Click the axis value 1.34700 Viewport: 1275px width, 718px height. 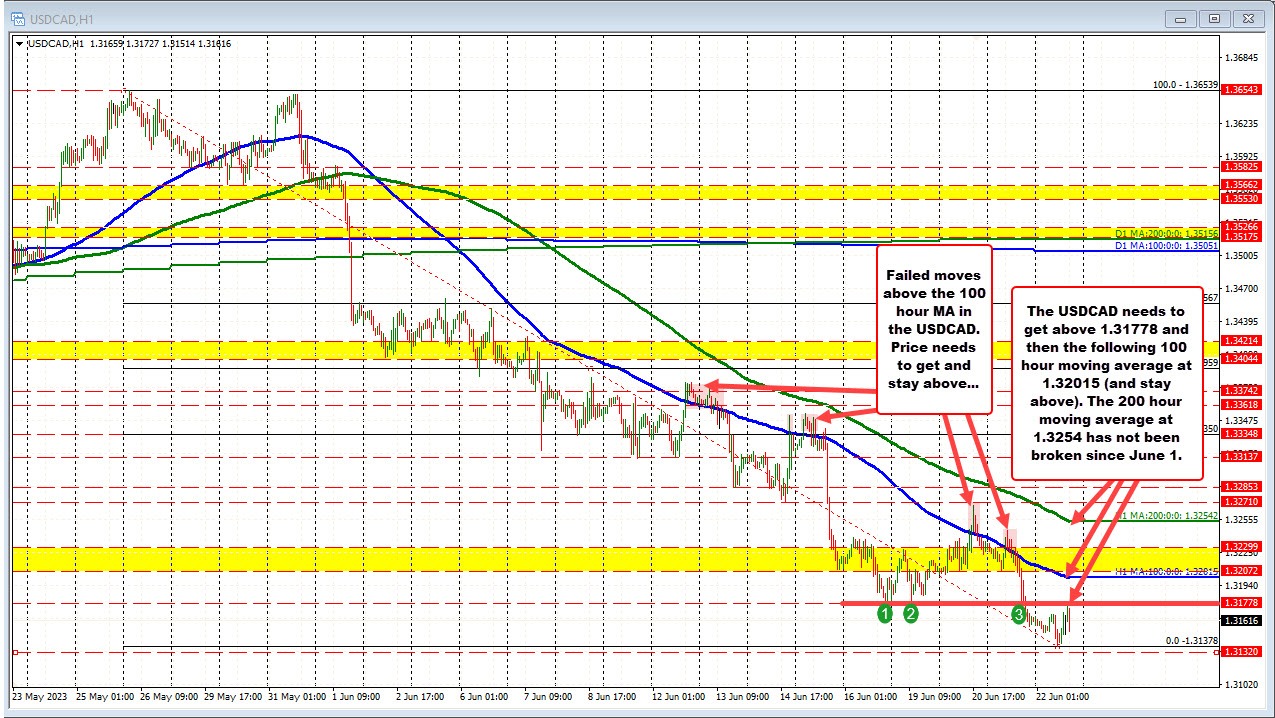click(x=1239, y=288)
